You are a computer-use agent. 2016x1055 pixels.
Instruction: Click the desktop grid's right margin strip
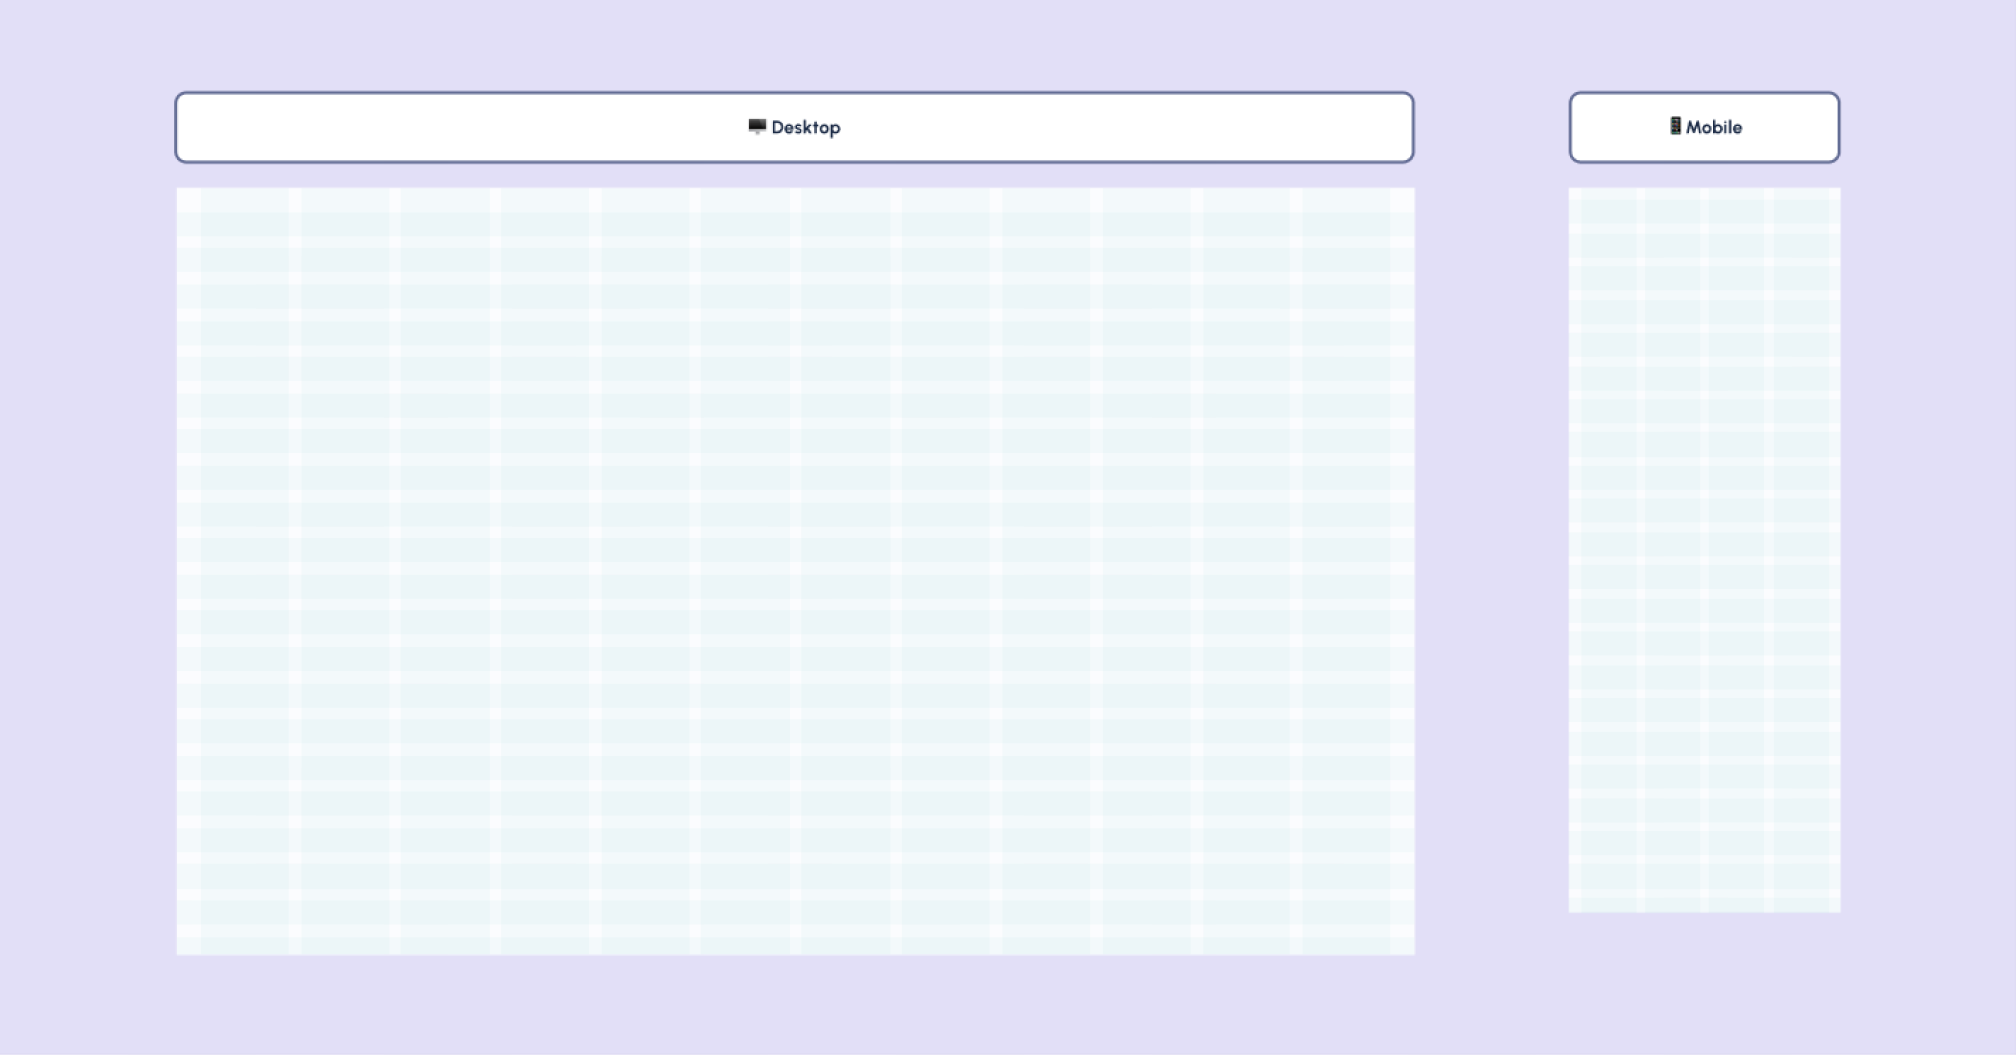click(x=1402, y=570)
